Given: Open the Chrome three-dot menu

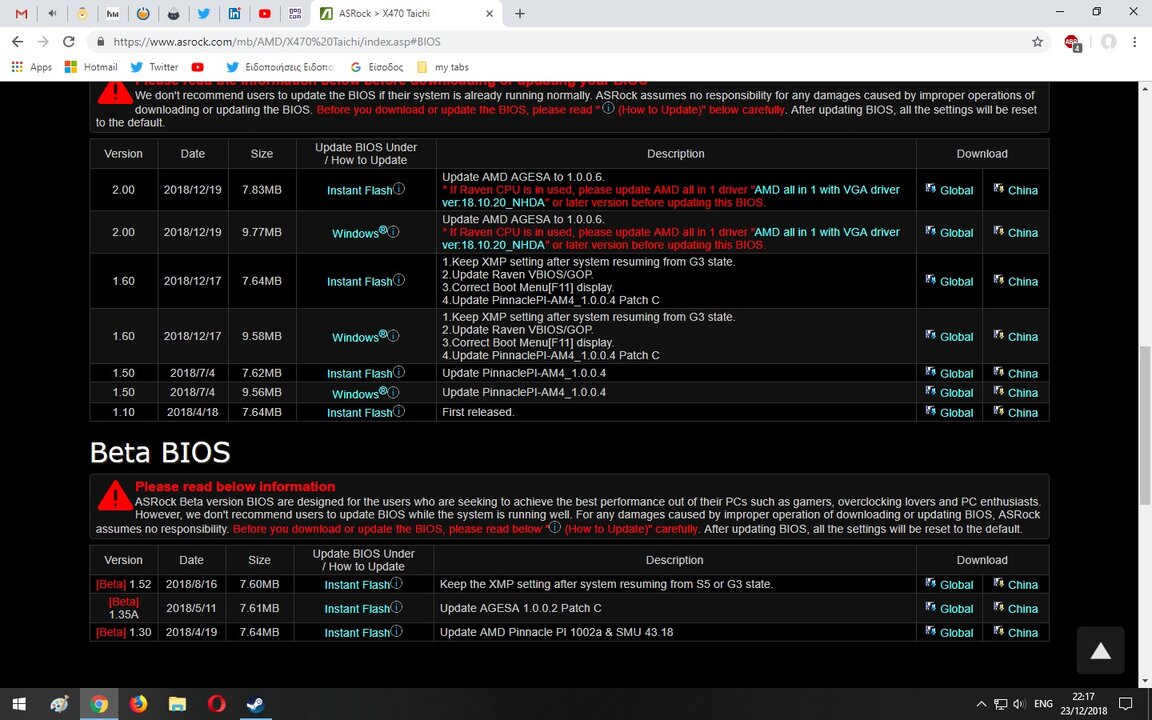Looking at the screenshot, I should 1134,42.
